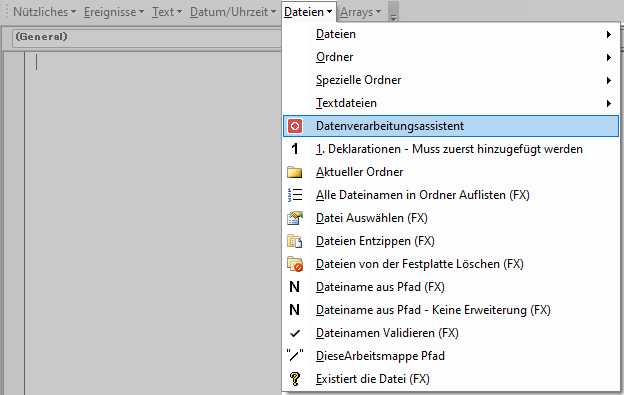Click the Dateien Löschen folder icon
This screenshot has width=624, height=395.
click(x=294, y=264)
